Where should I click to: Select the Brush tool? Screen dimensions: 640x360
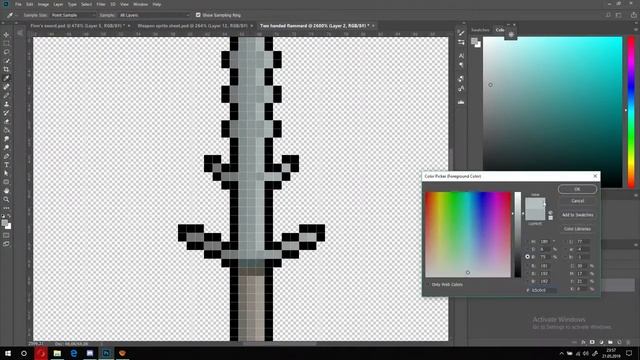(x=6, y=95)
